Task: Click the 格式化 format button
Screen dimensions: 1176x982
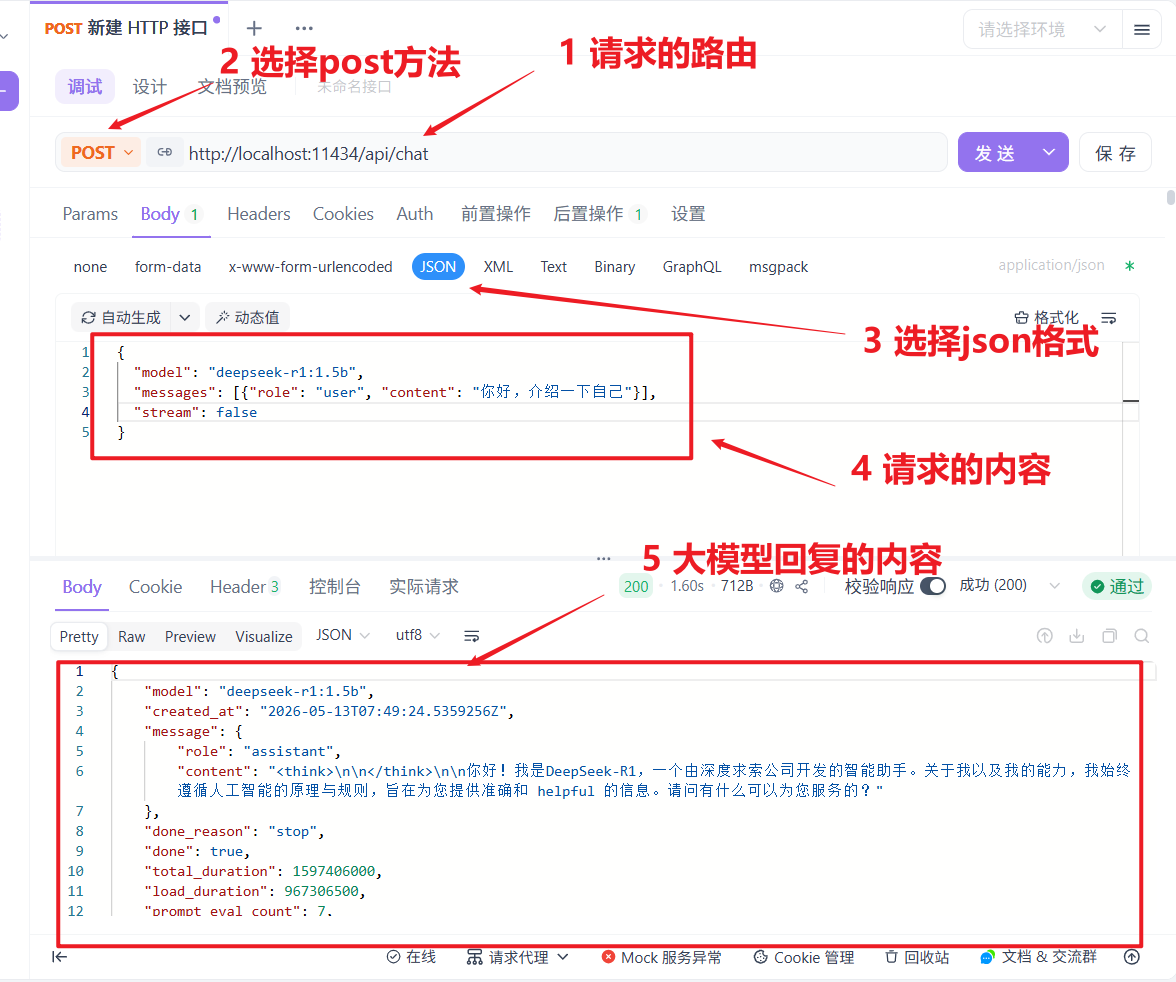Action: click(x=1046, y=317)
